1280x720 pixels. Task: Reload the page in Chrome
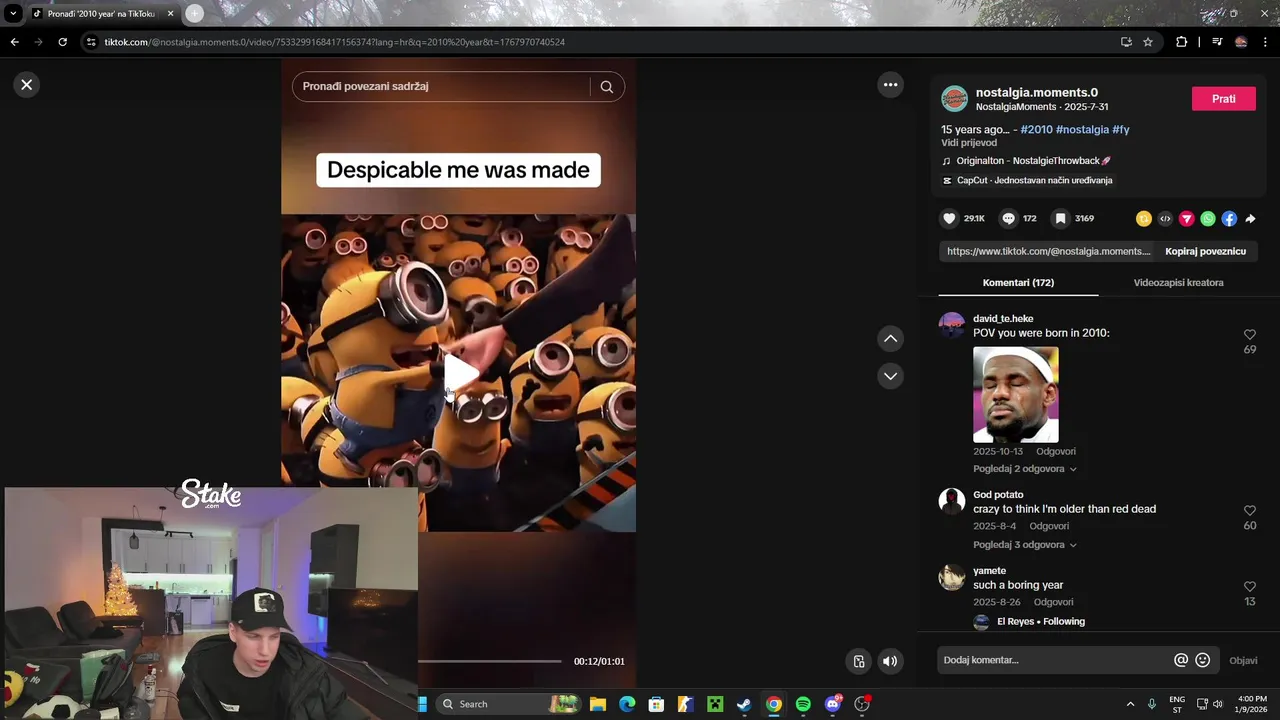tap(62, 42)
